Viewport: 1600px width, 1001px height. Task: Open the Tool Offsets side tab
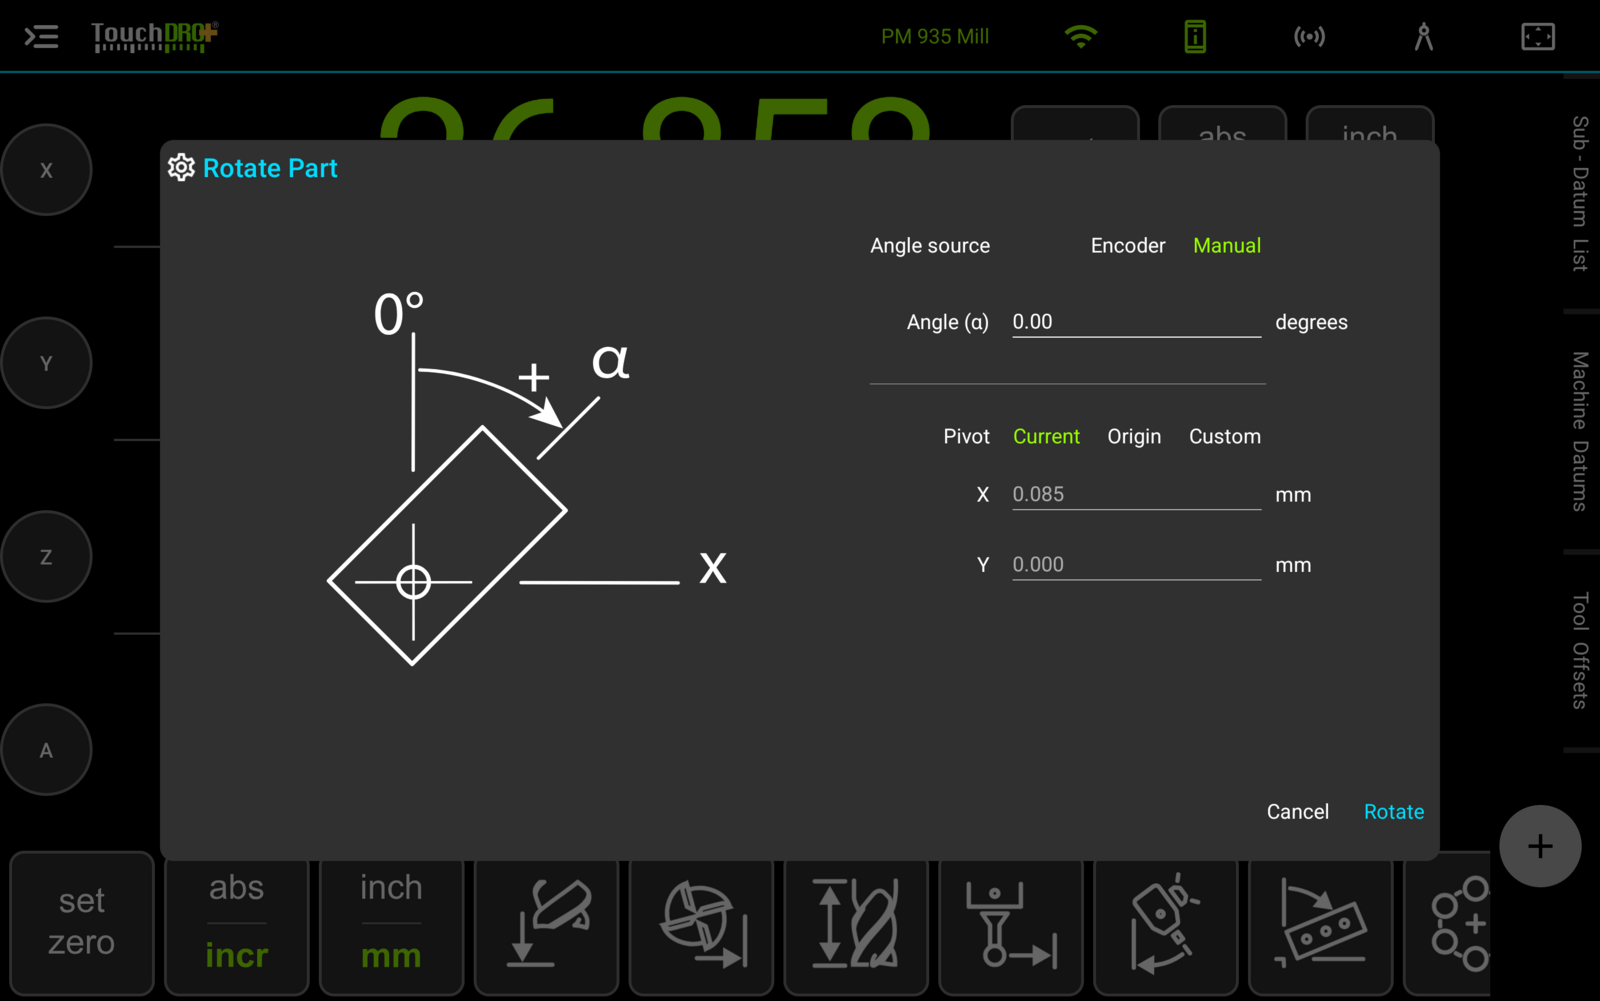[x=1580, y=651]
